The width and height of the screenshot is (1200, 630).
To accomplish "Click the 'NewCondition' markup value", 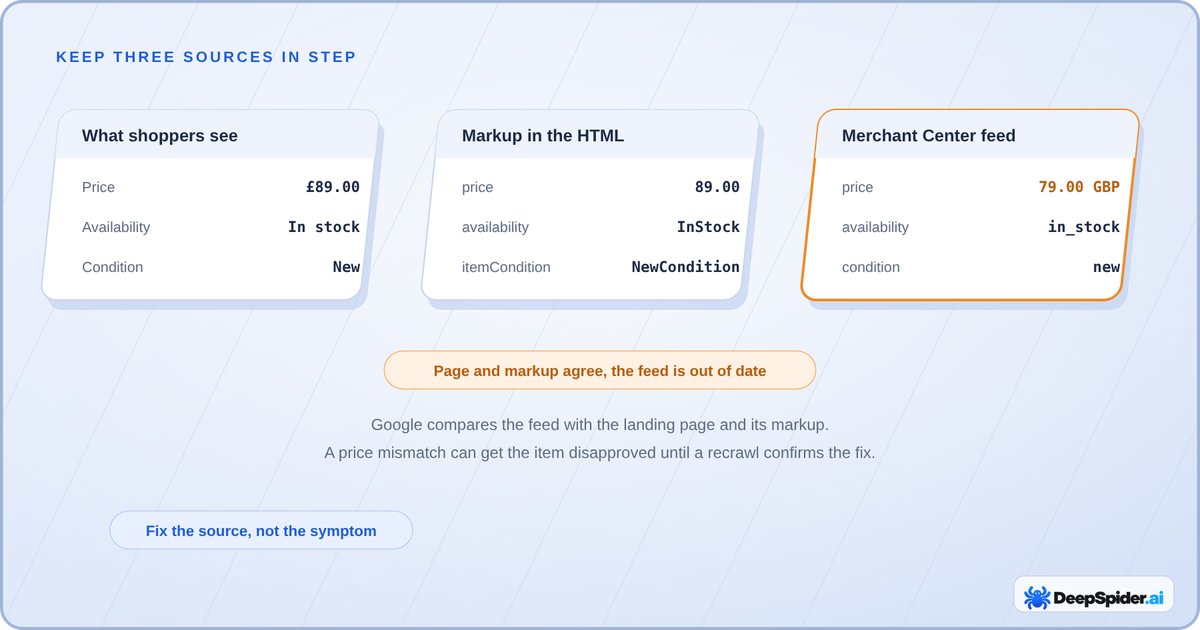I will [x=686, y=267].
